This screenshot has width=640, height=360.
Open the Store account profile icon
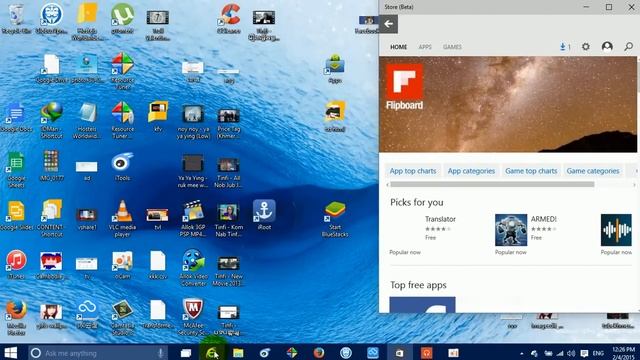[607, 47]
